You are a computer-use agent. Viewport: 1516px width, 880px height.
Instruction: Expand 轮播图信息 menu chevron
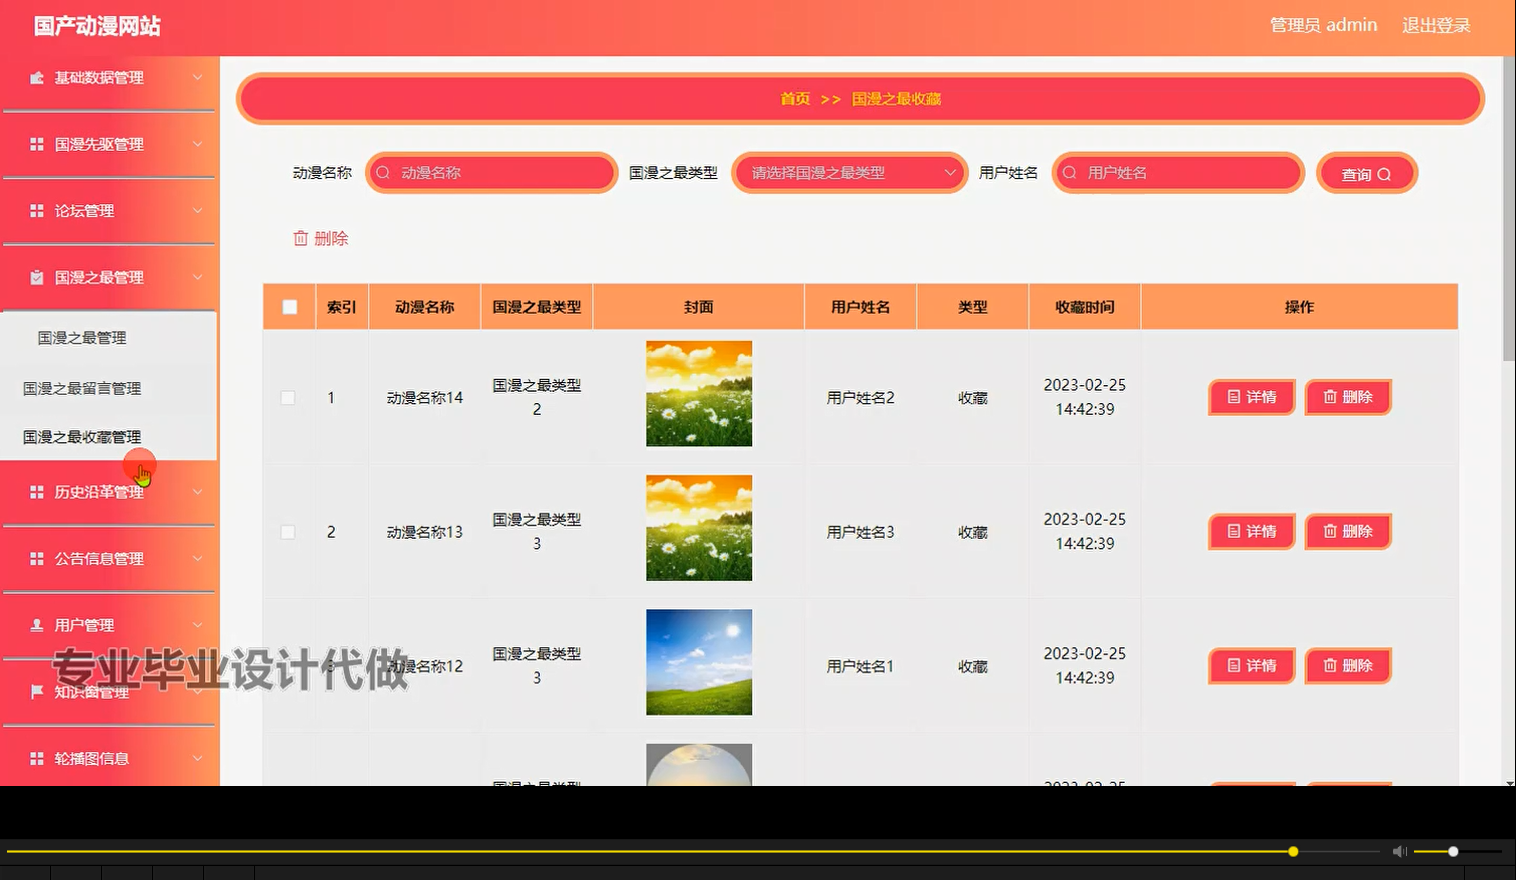pyautogui.click(x=197, y=759)
